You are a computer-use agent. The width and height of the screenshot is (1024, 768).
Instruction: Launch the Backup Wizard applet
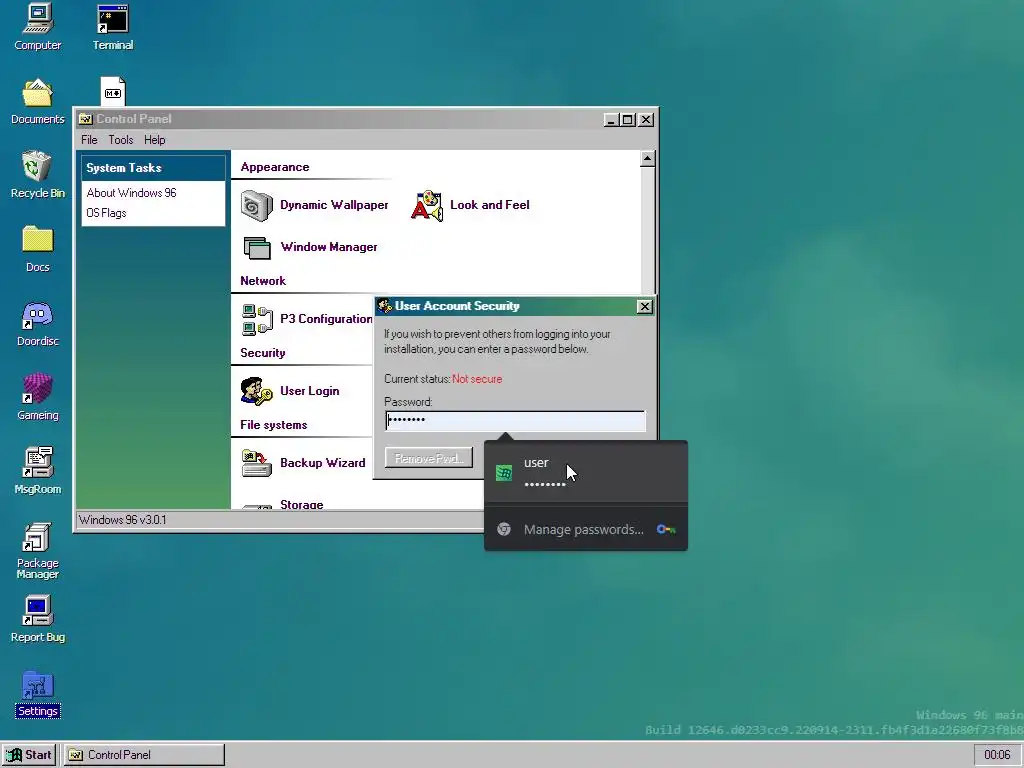(303, 463)
